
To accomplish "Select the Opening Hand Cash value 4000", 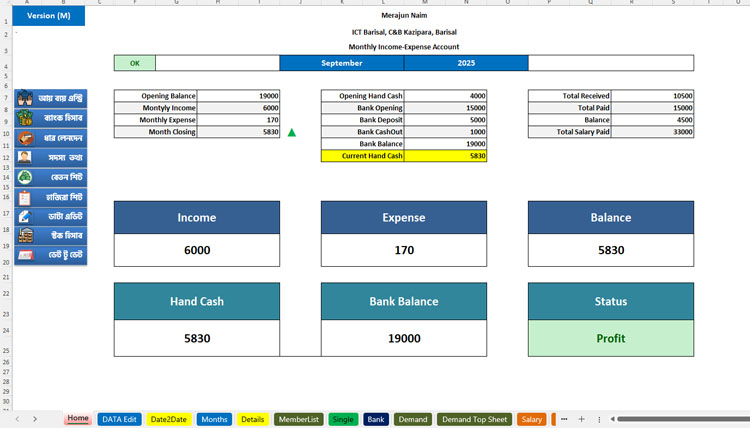I will pos(445,96).
